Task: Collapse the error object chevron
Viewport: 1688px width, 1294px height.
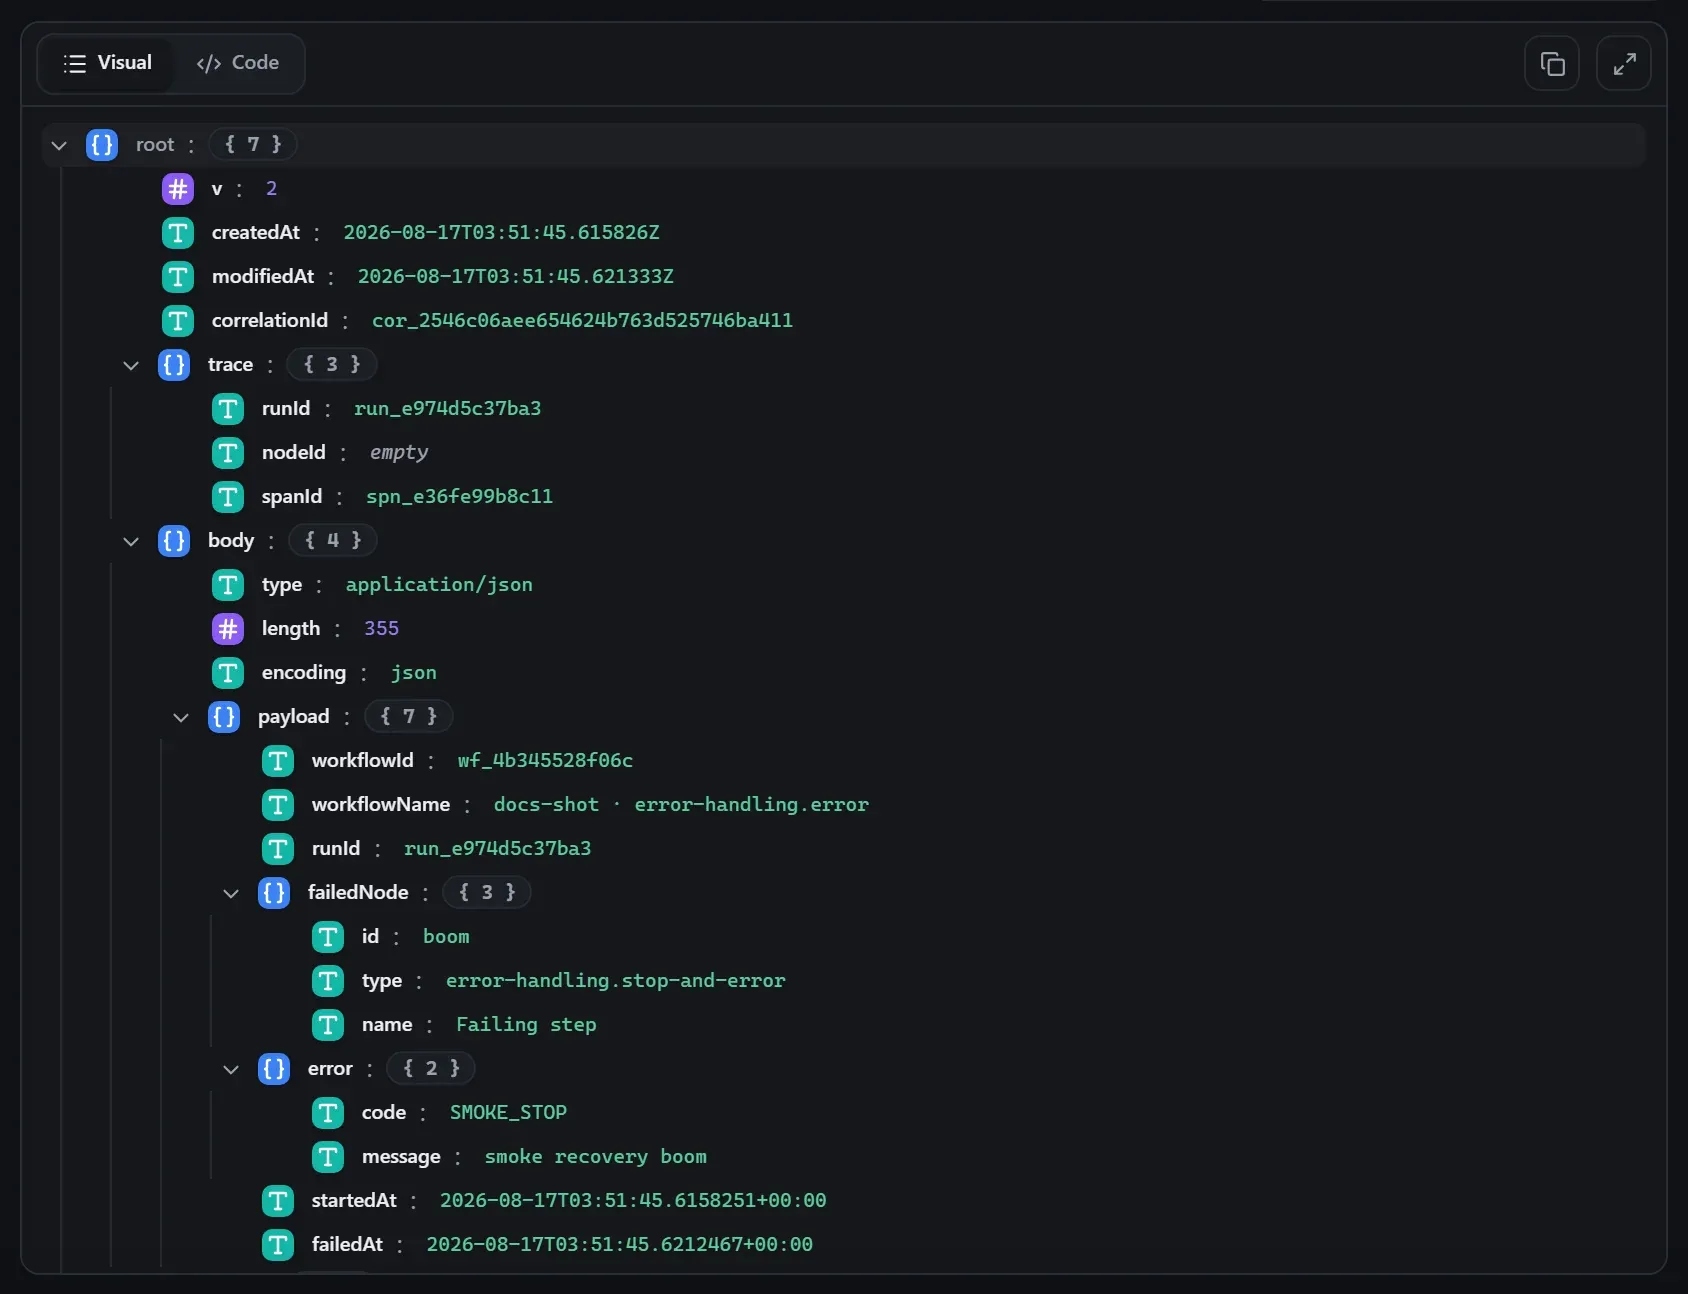Action: pyautogui.click(x=231, y=1069)
